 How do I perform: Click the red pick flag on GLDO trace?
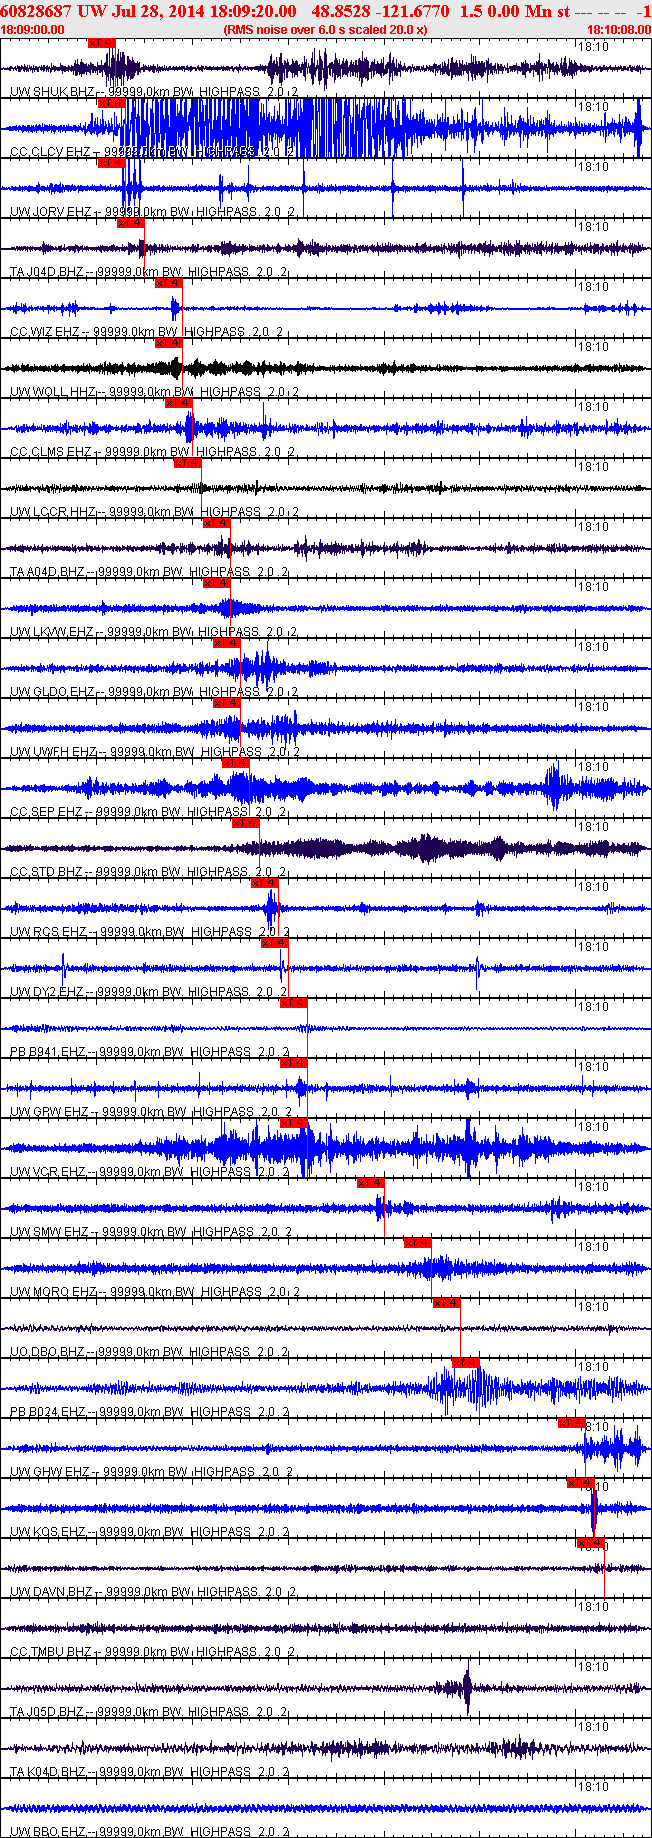tap(227, 643)
